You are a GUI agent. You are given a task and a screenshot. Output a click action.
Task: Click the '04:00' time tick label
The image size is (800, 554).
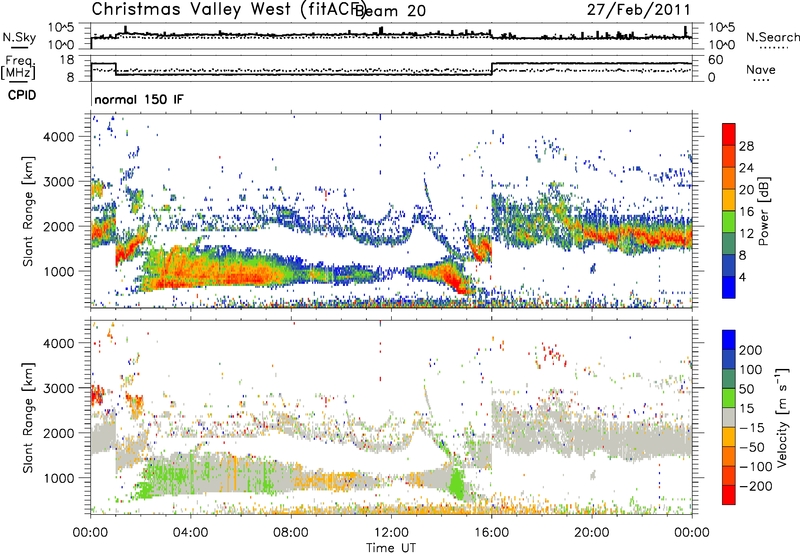click(x=190, y=533)
